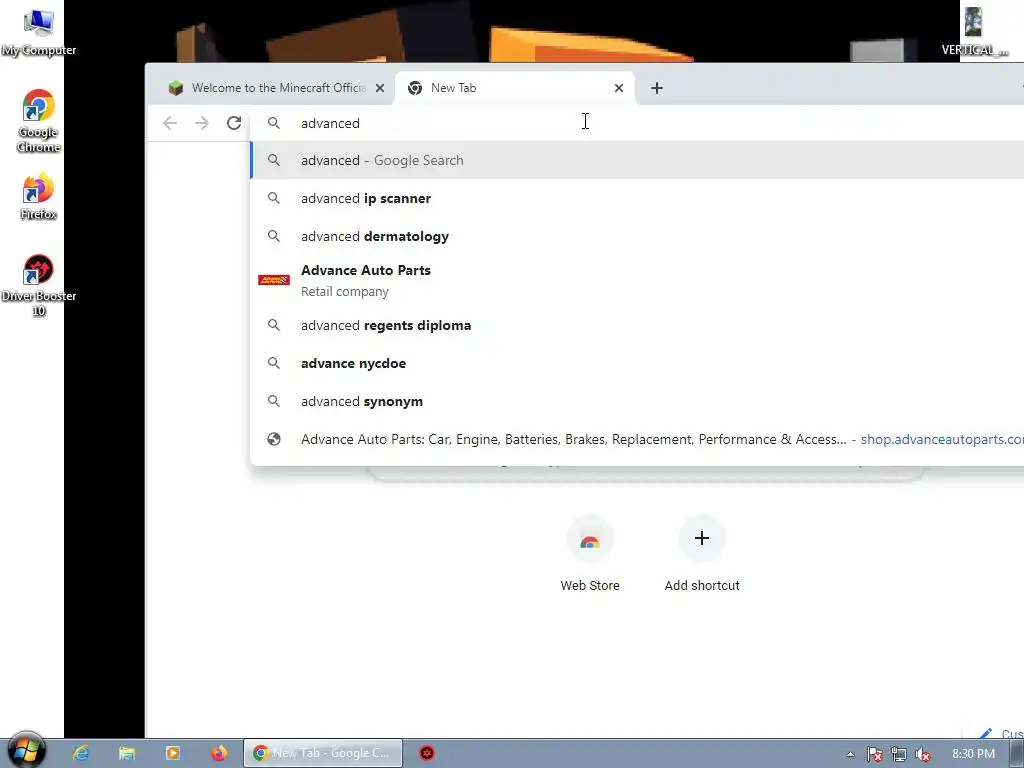The image size is (1024, 768).
Task: Select 'advance nycdoe' suggestion
Action: (637, 363)
